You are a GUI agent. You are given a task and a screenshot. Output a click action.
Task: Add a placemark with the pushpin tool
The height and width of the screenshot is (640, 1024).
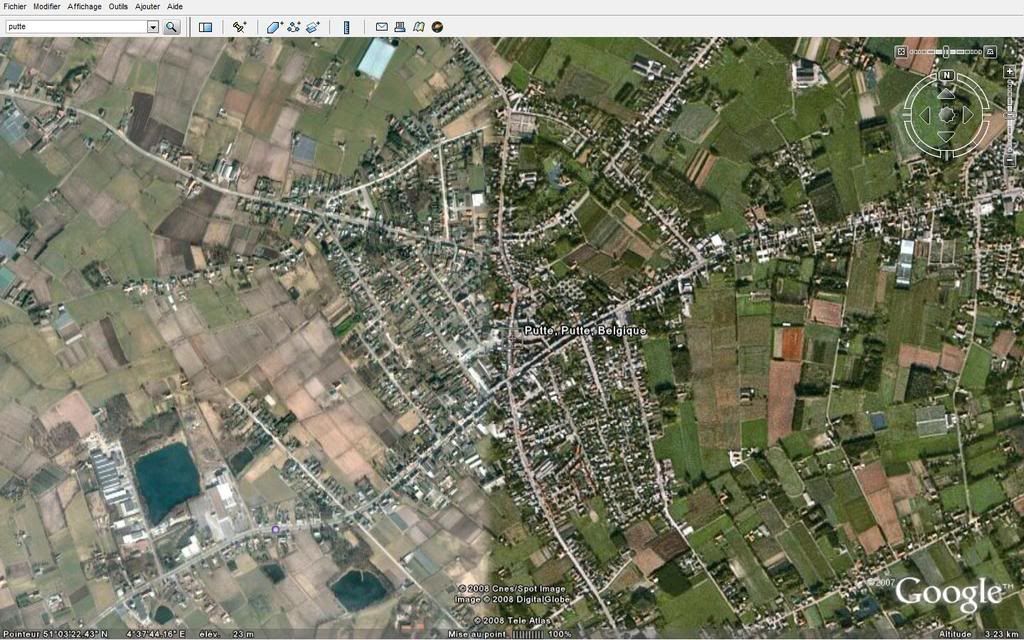pyautogui.click(x=239, y=27)
